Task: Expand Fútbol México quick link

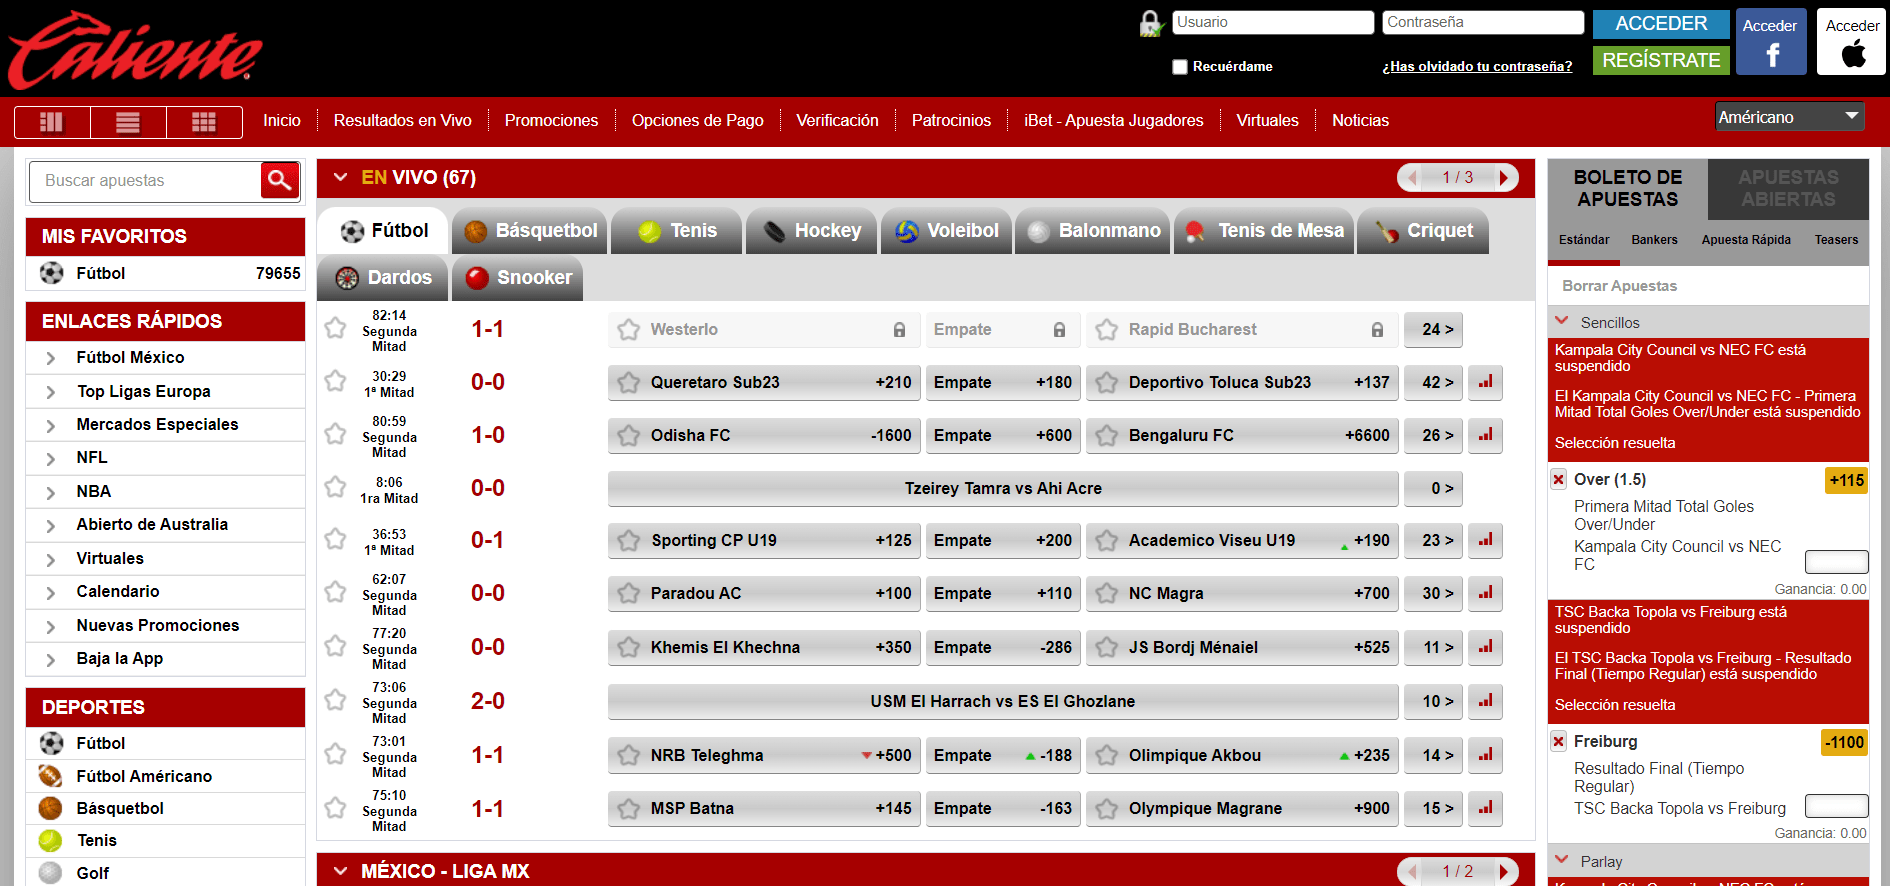Action: pyautogui.click(x=51, y=358)
